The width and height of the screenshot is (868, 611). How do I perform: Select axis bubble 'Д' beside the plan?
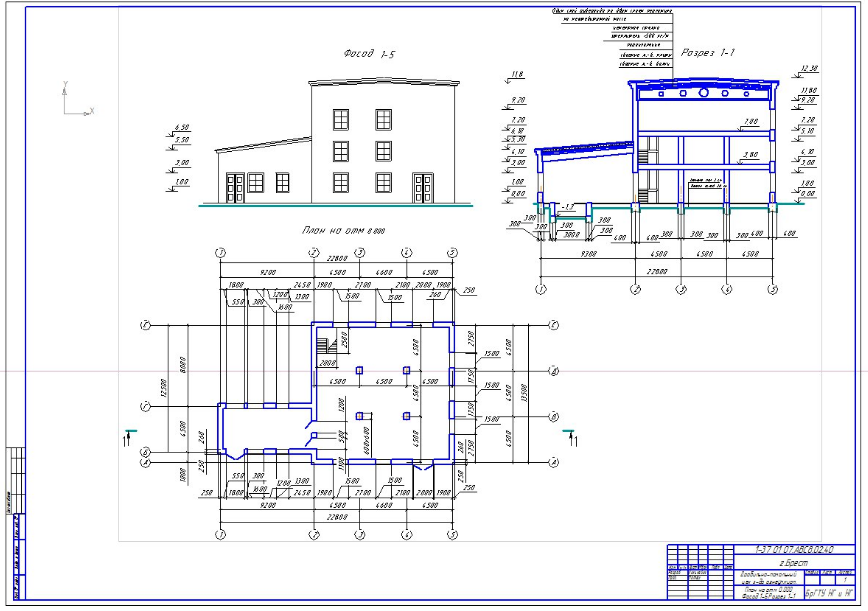tap(553, 371)
